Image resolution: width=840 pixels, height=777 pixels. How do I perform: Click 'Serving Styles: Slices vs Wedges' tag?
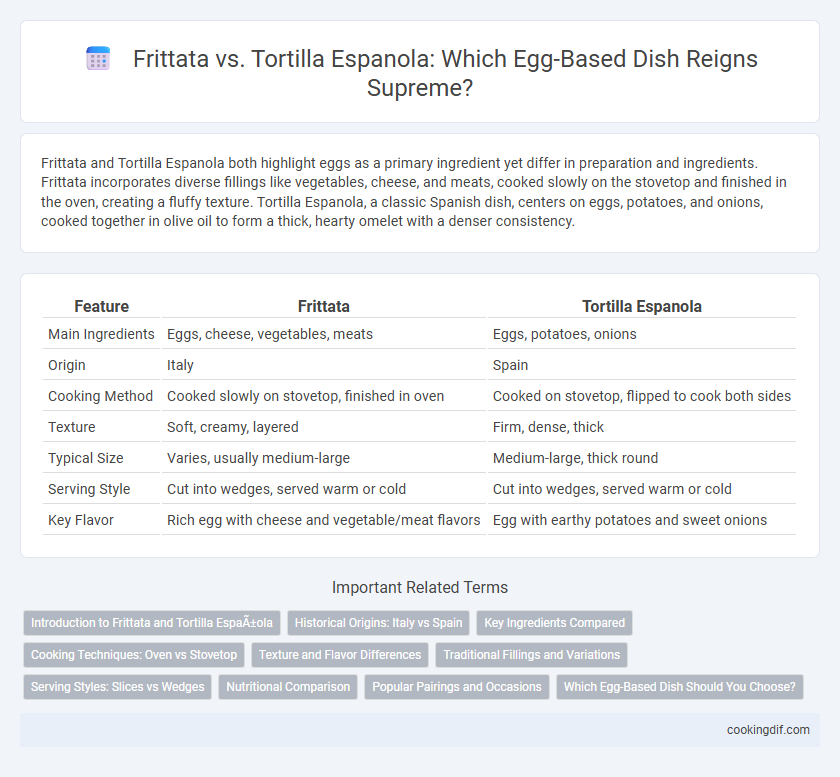click(x=117, y=687)
